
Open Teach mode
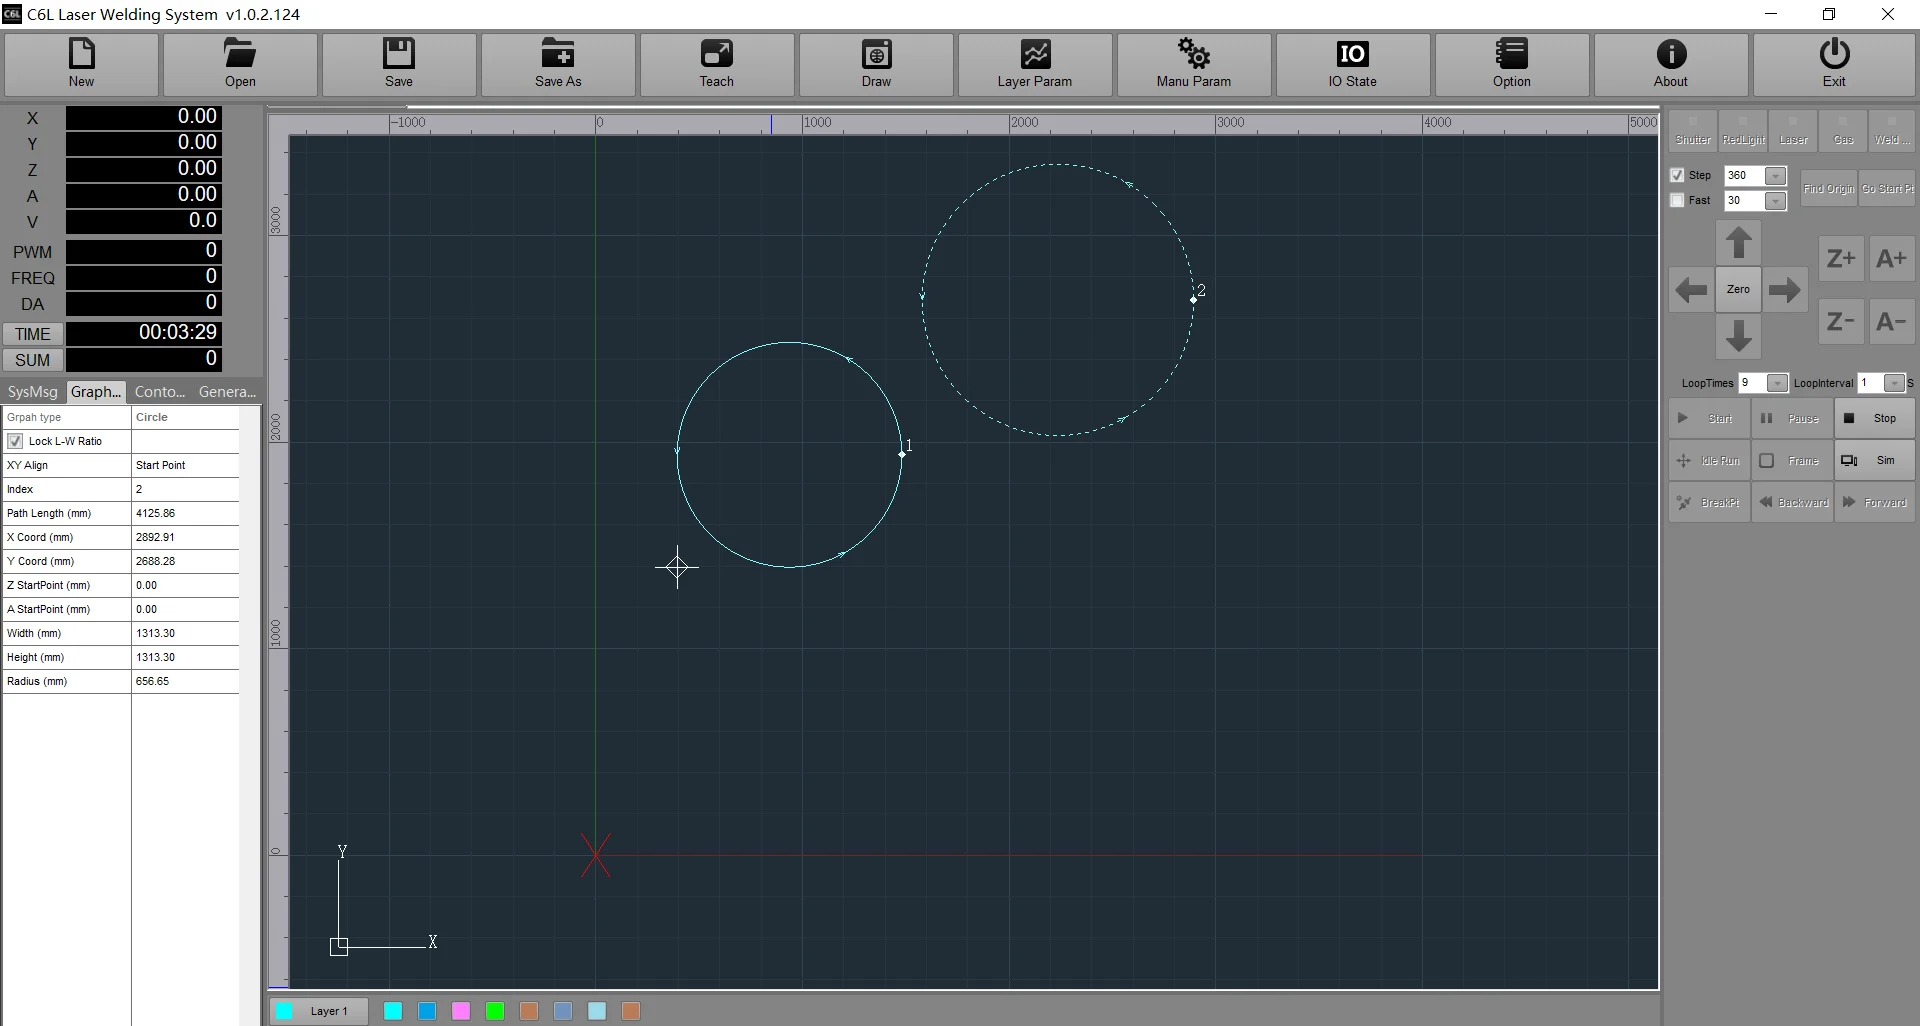717,64
